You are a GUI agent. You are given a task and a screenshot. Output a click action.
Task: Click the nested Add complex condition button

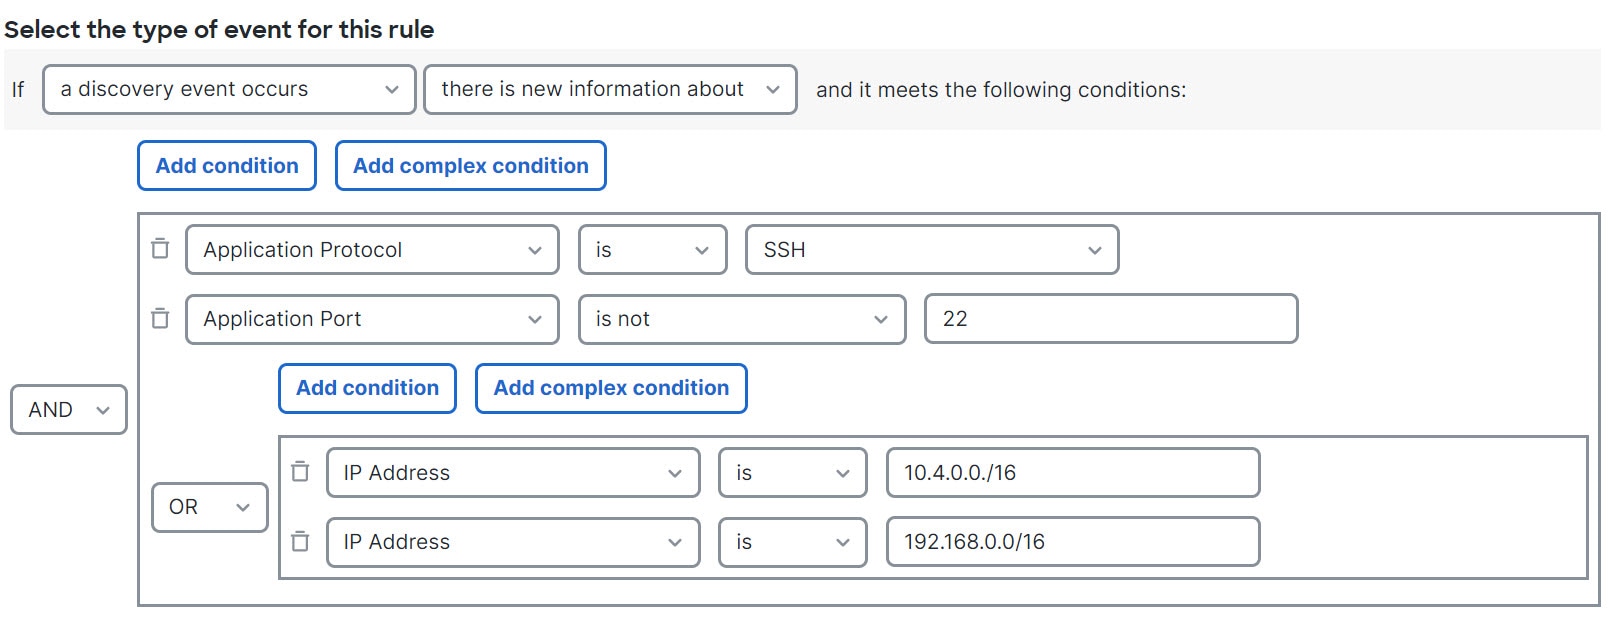[611, 388]
